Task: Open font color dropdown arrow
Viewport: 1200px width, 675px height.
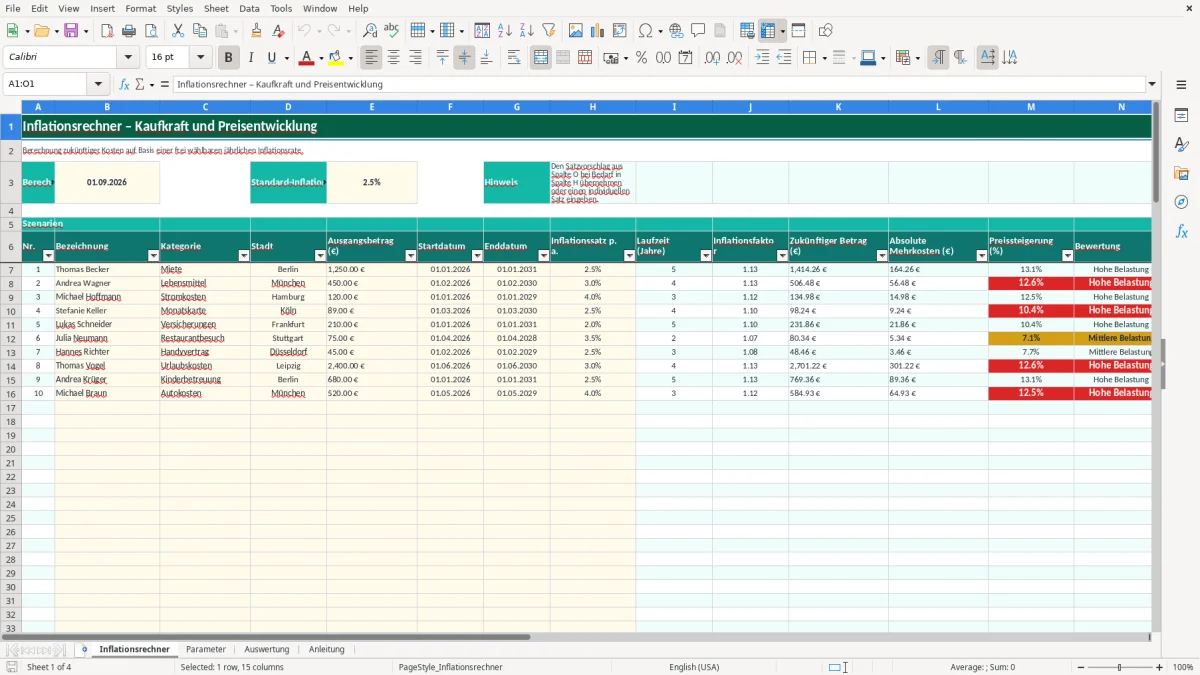Action: (321, 58)
